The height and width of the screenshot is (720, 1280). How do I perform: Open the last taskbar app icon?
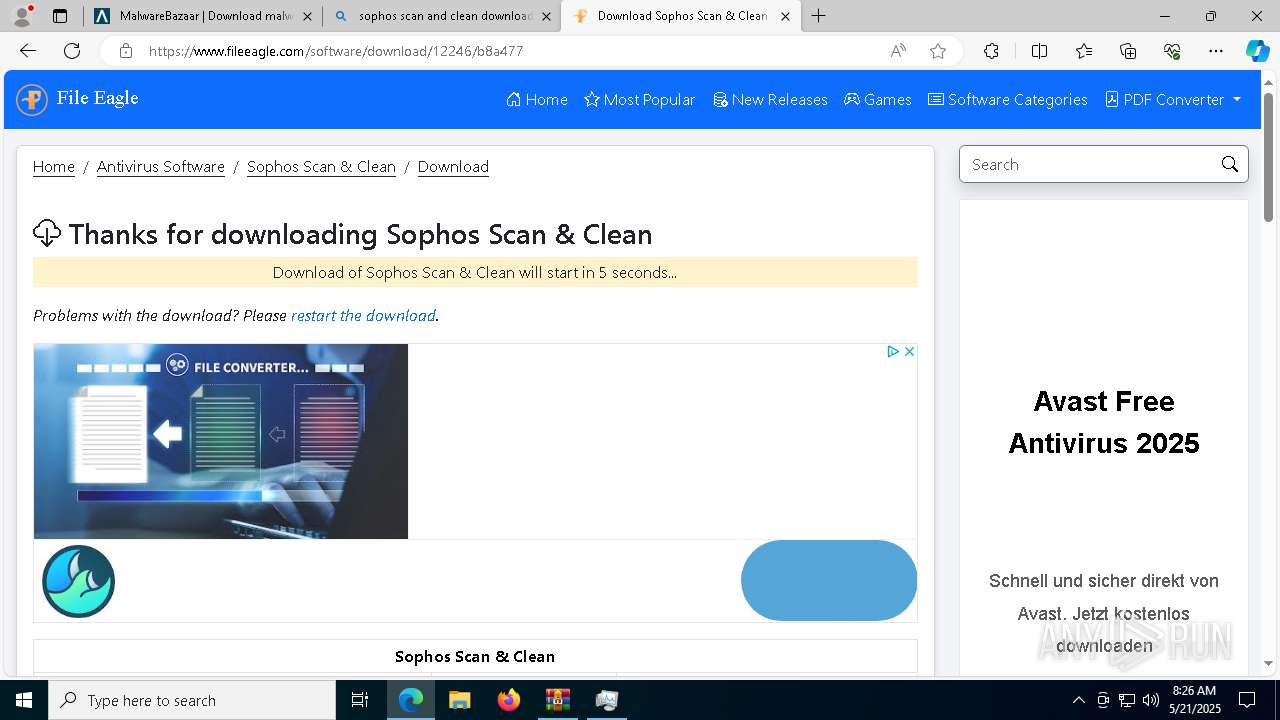tap(606, 700)
